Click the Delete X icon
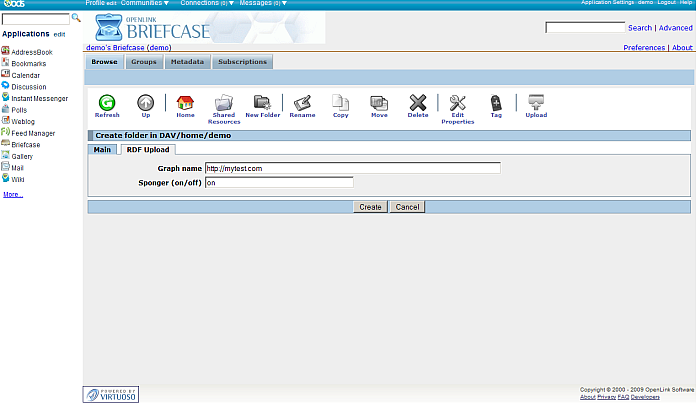 tap(418, 102)
